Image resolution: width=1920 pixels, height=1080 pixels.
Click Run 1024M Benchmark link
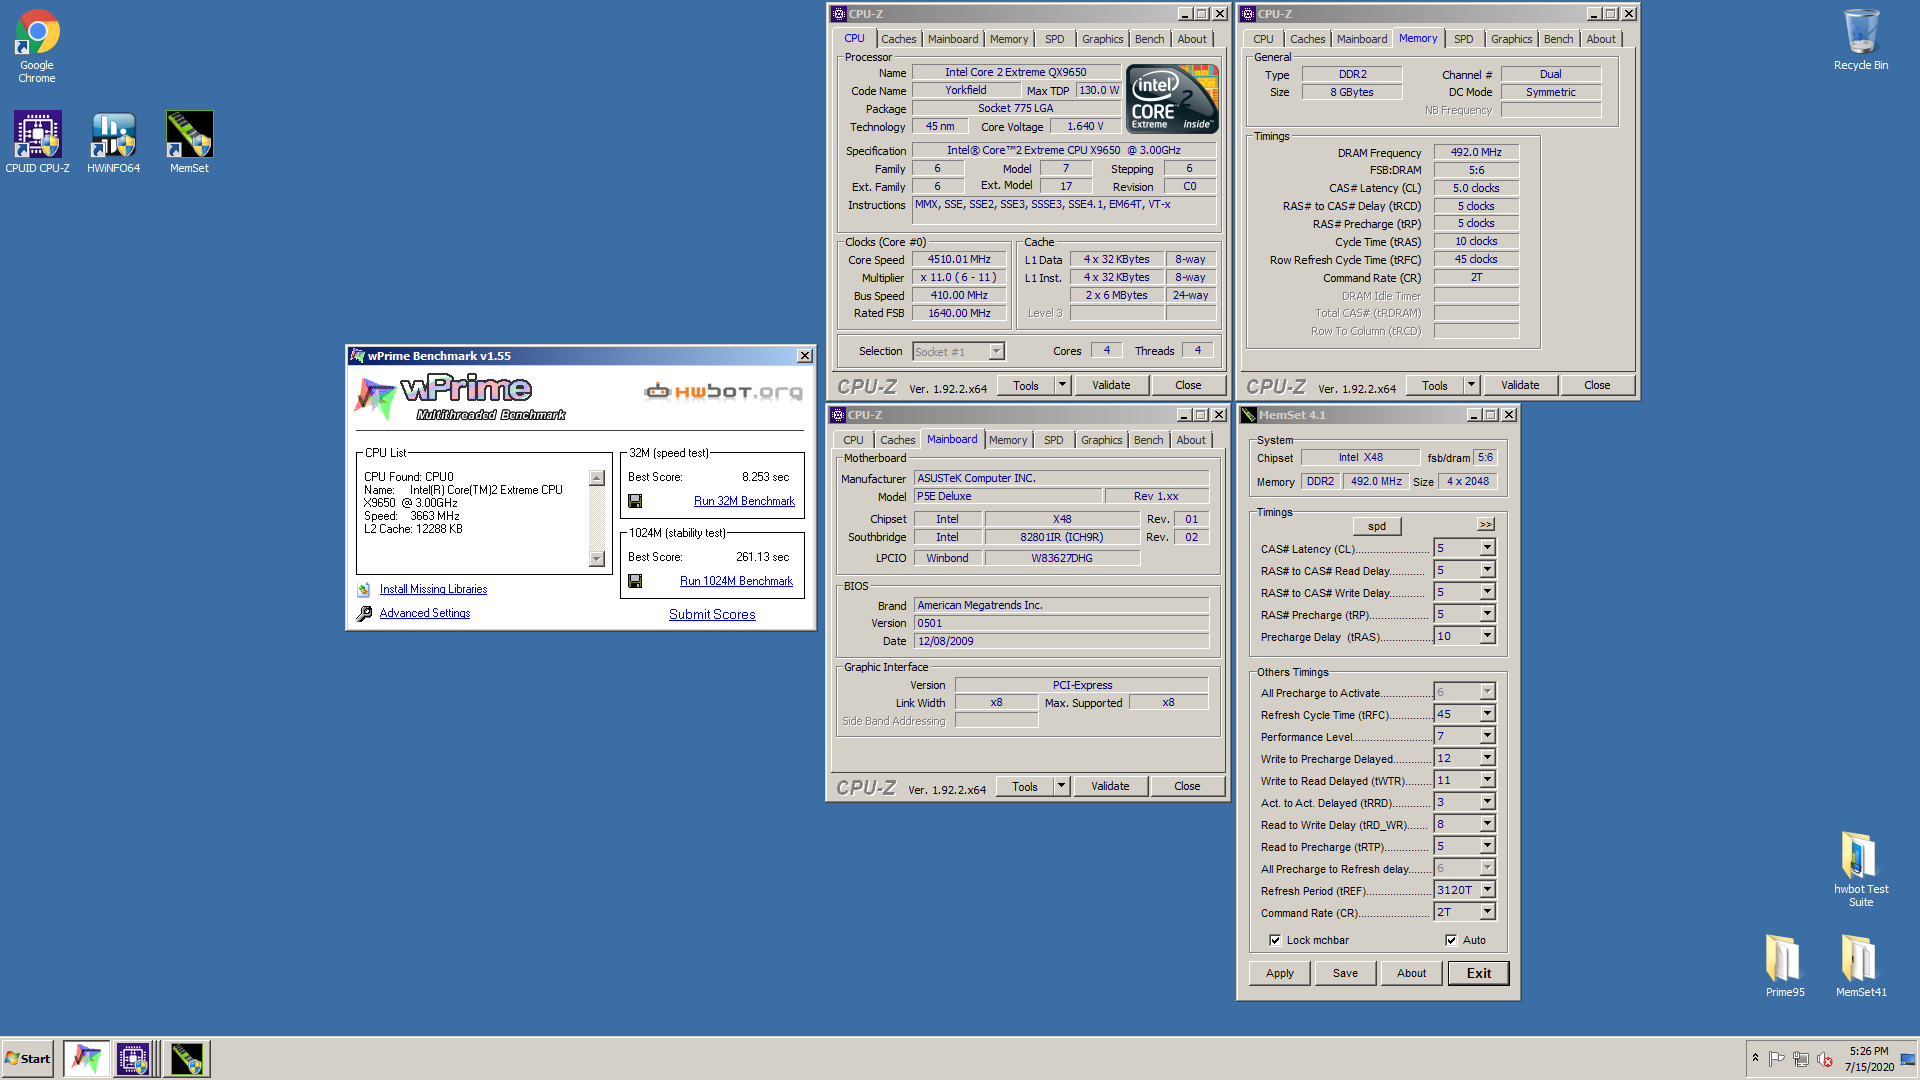point(736,581)
